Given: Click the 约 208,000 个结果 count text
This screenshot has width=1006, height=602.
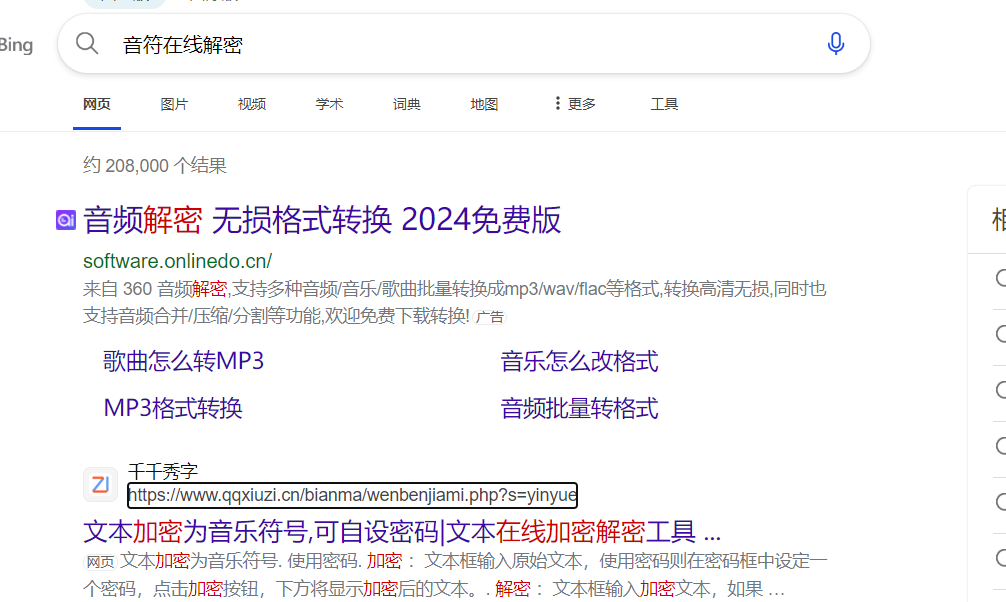Looking at the screenshot, I should click(x=155, y=166).
